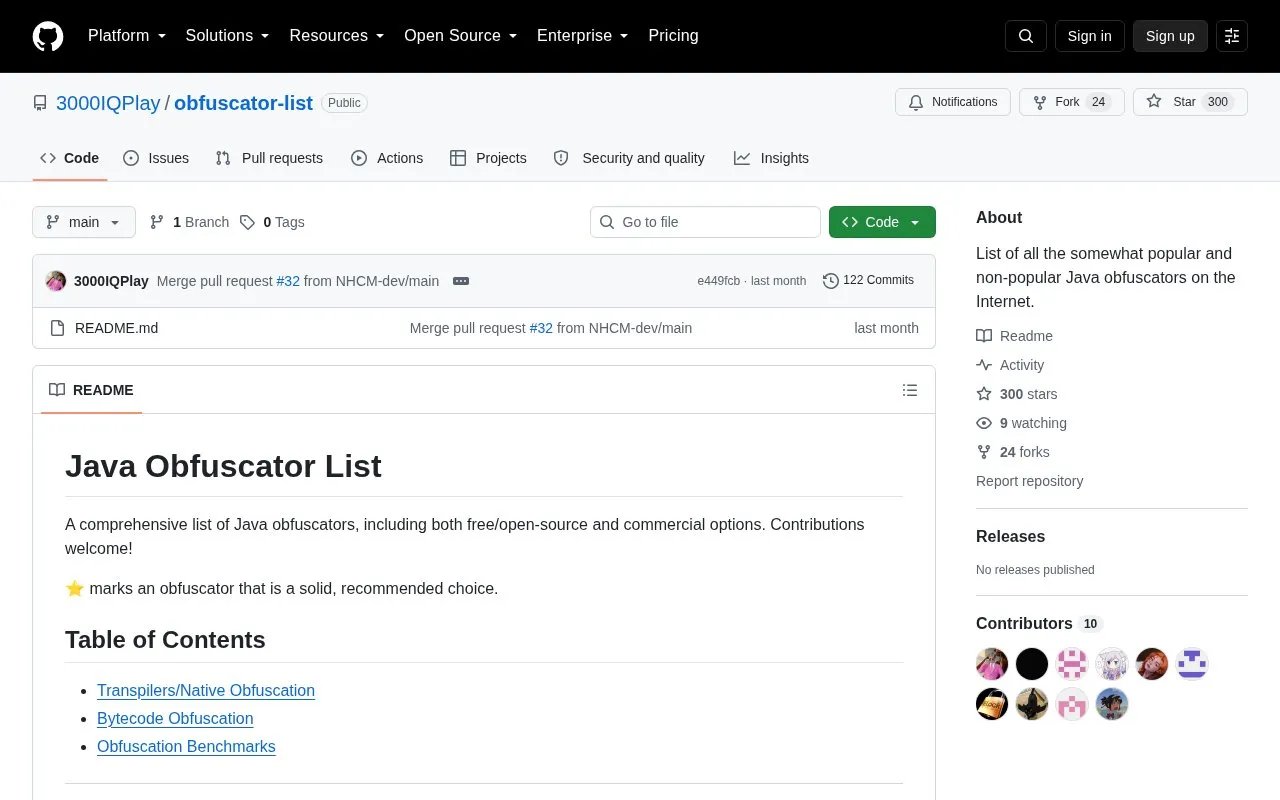
Task: Click the Sign up button
Action: point(1170,36)
